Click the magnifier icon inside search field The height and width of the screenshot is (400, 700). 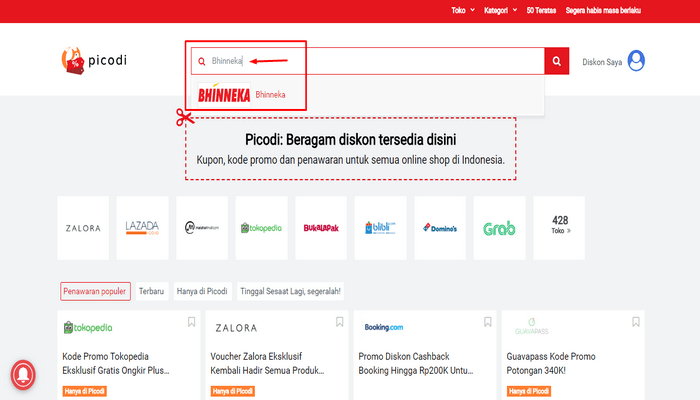[202, 61]
